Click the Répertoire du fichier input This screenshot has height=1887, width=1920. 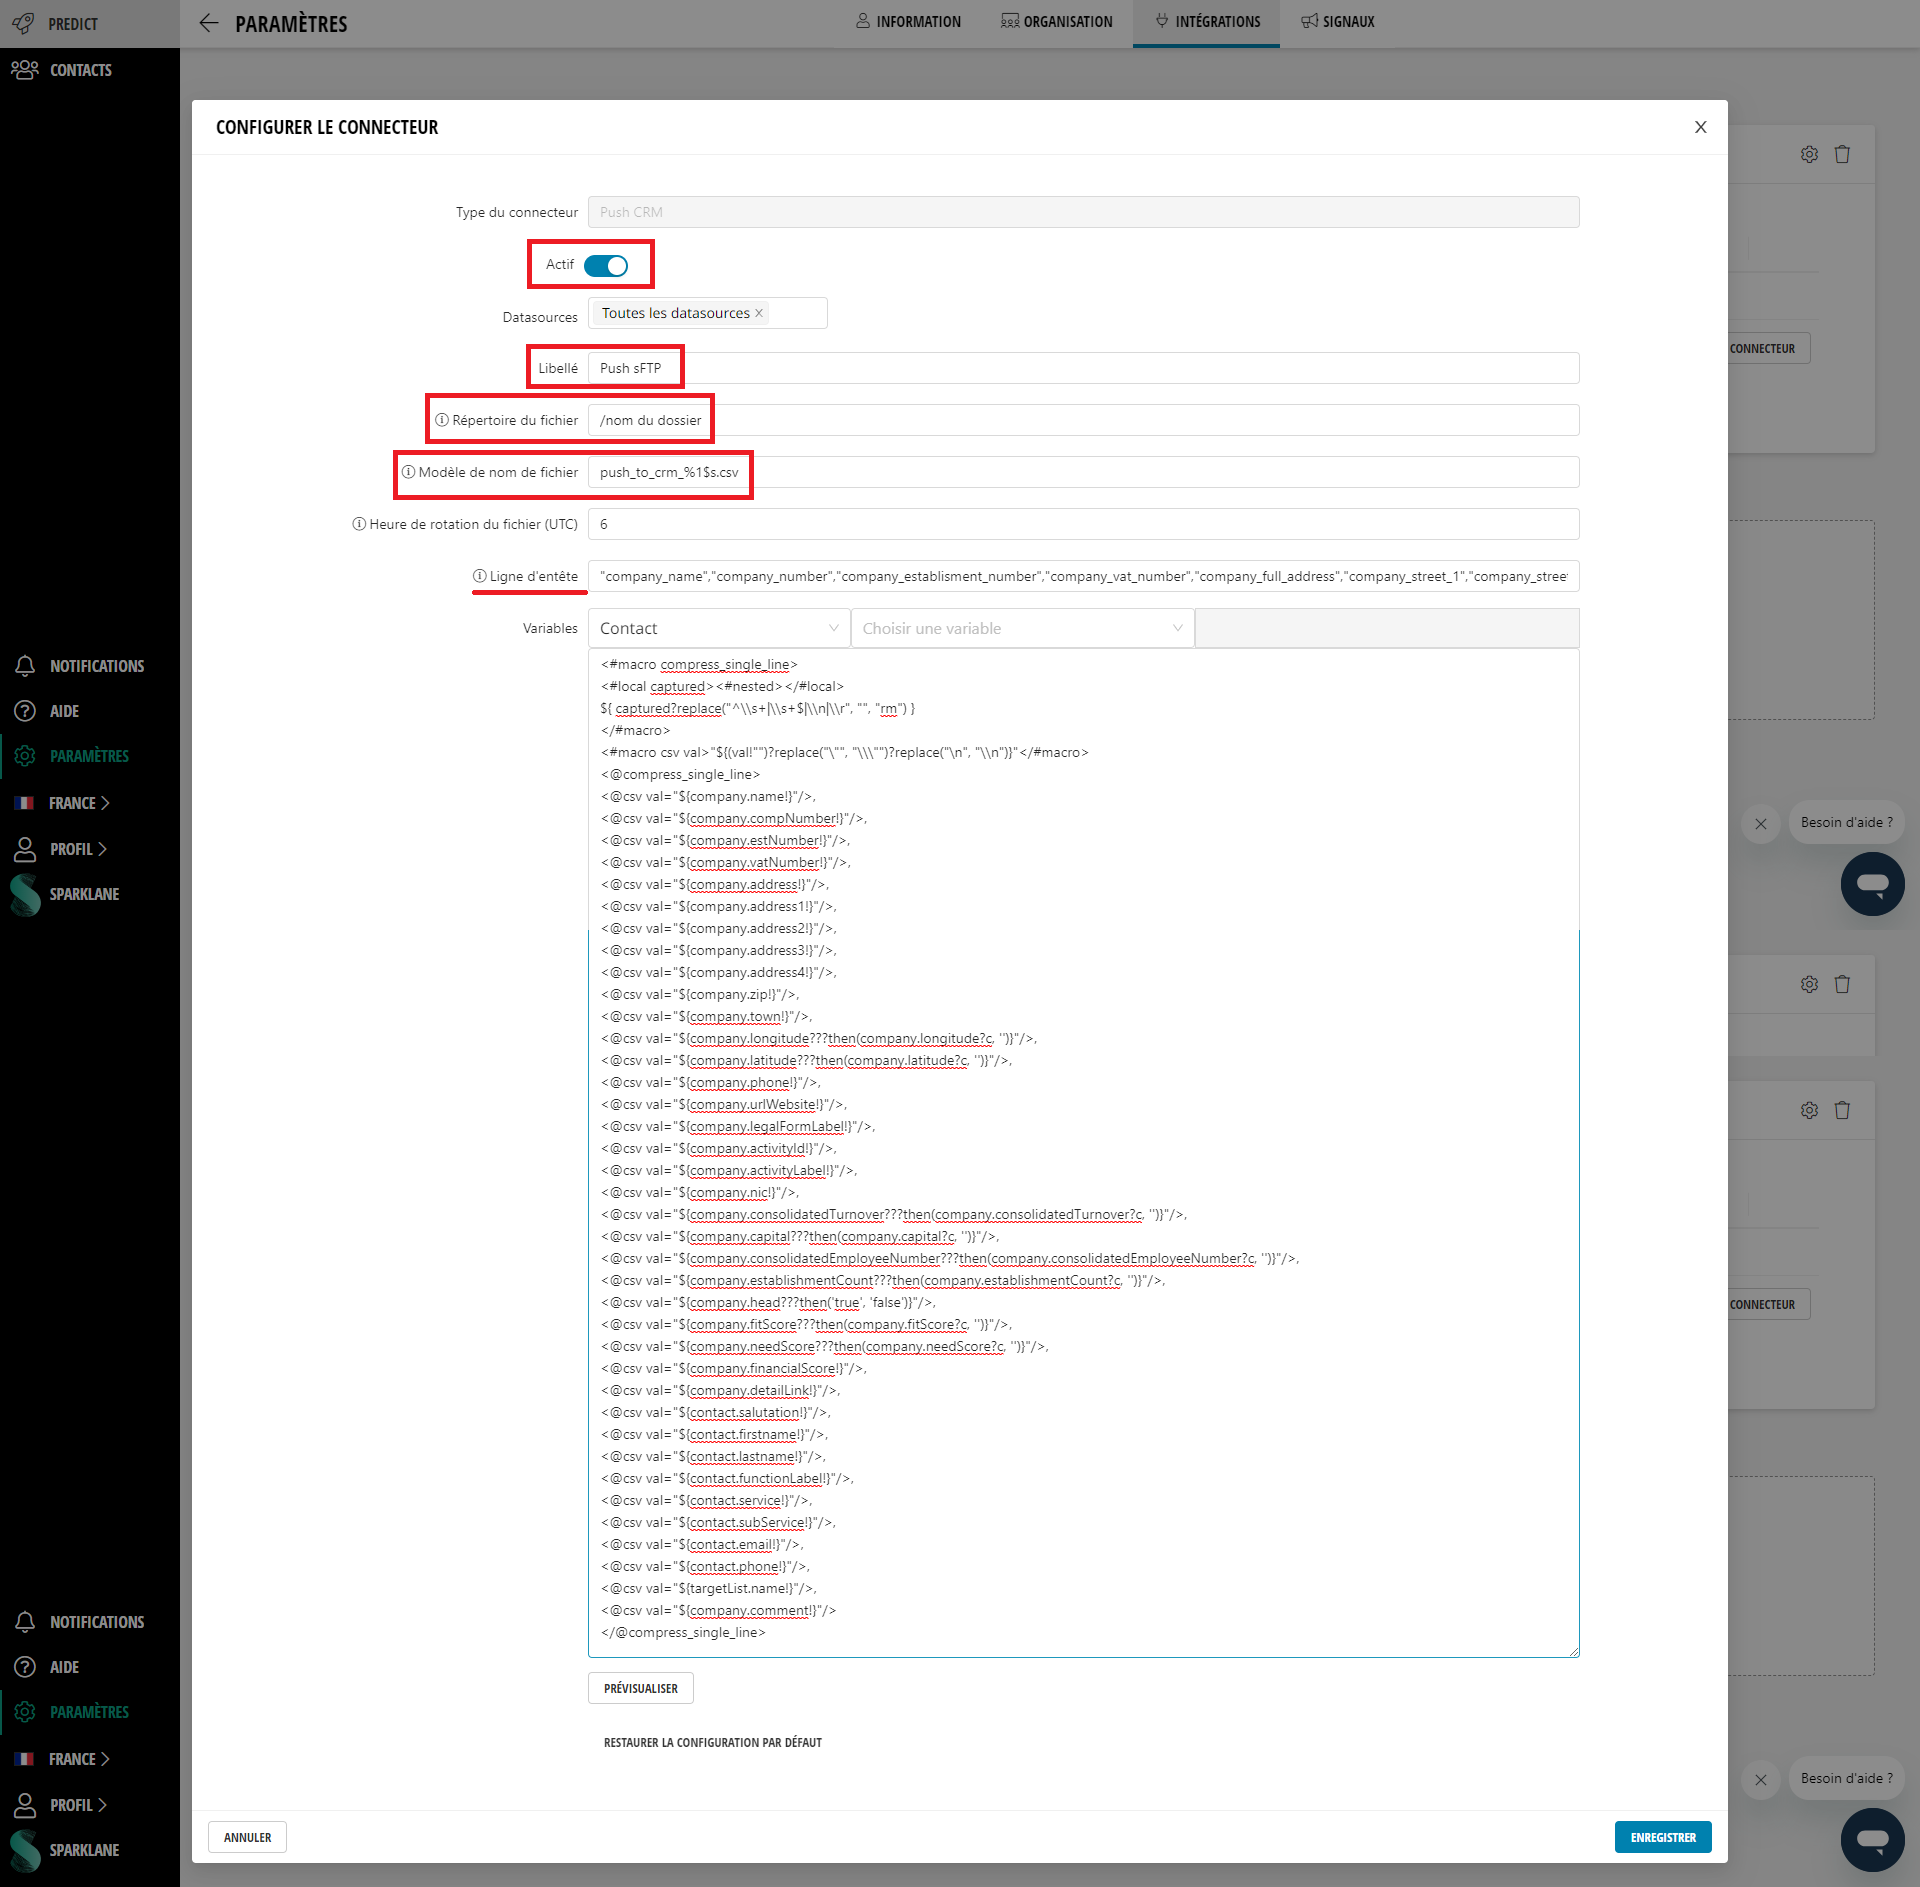tap(1083, 420)
